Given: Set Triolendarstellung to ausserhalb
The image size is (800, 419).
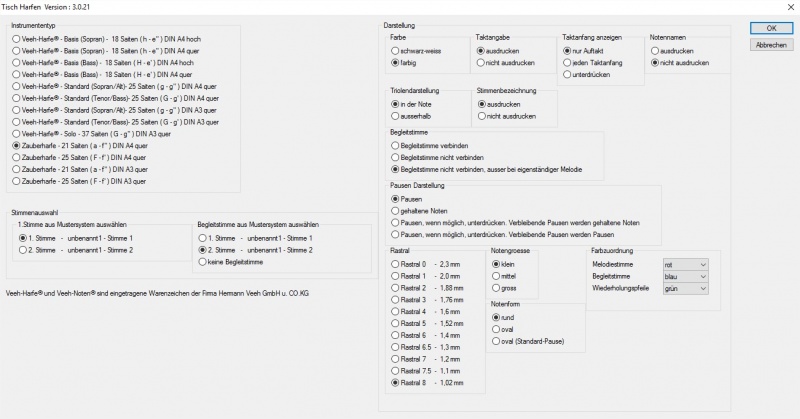Looking at the screenshot, I should coord(395,116).
